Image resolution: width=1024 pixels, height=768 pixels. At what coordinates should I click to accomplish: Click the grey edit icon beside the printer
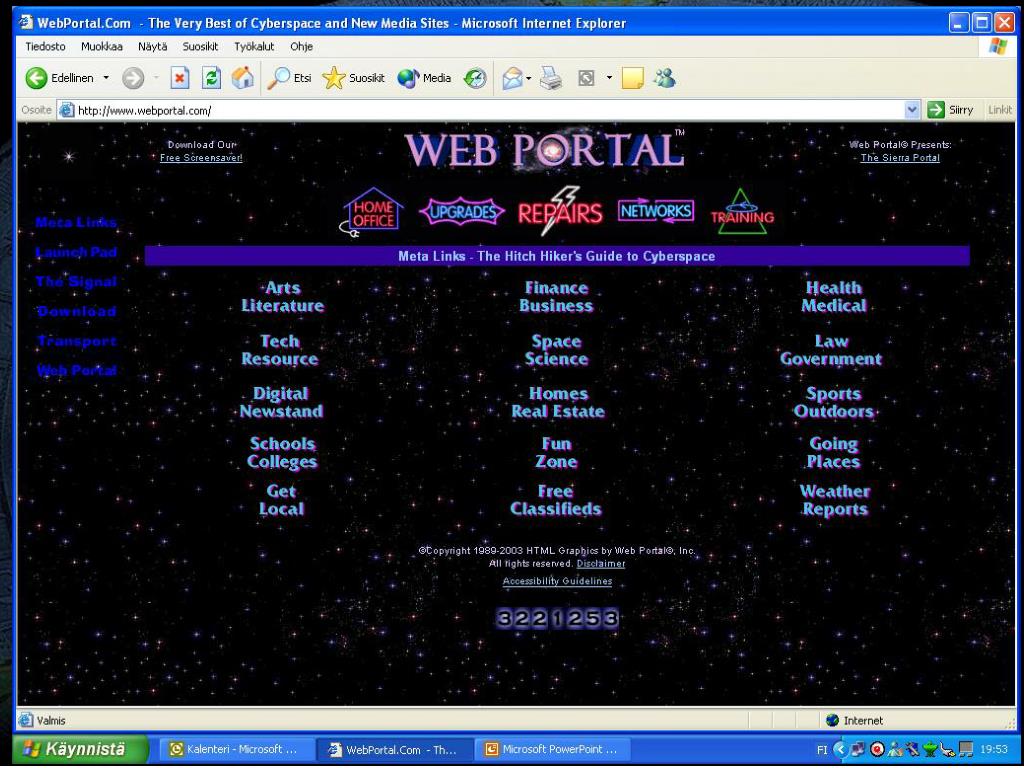[x=586, y=78]
